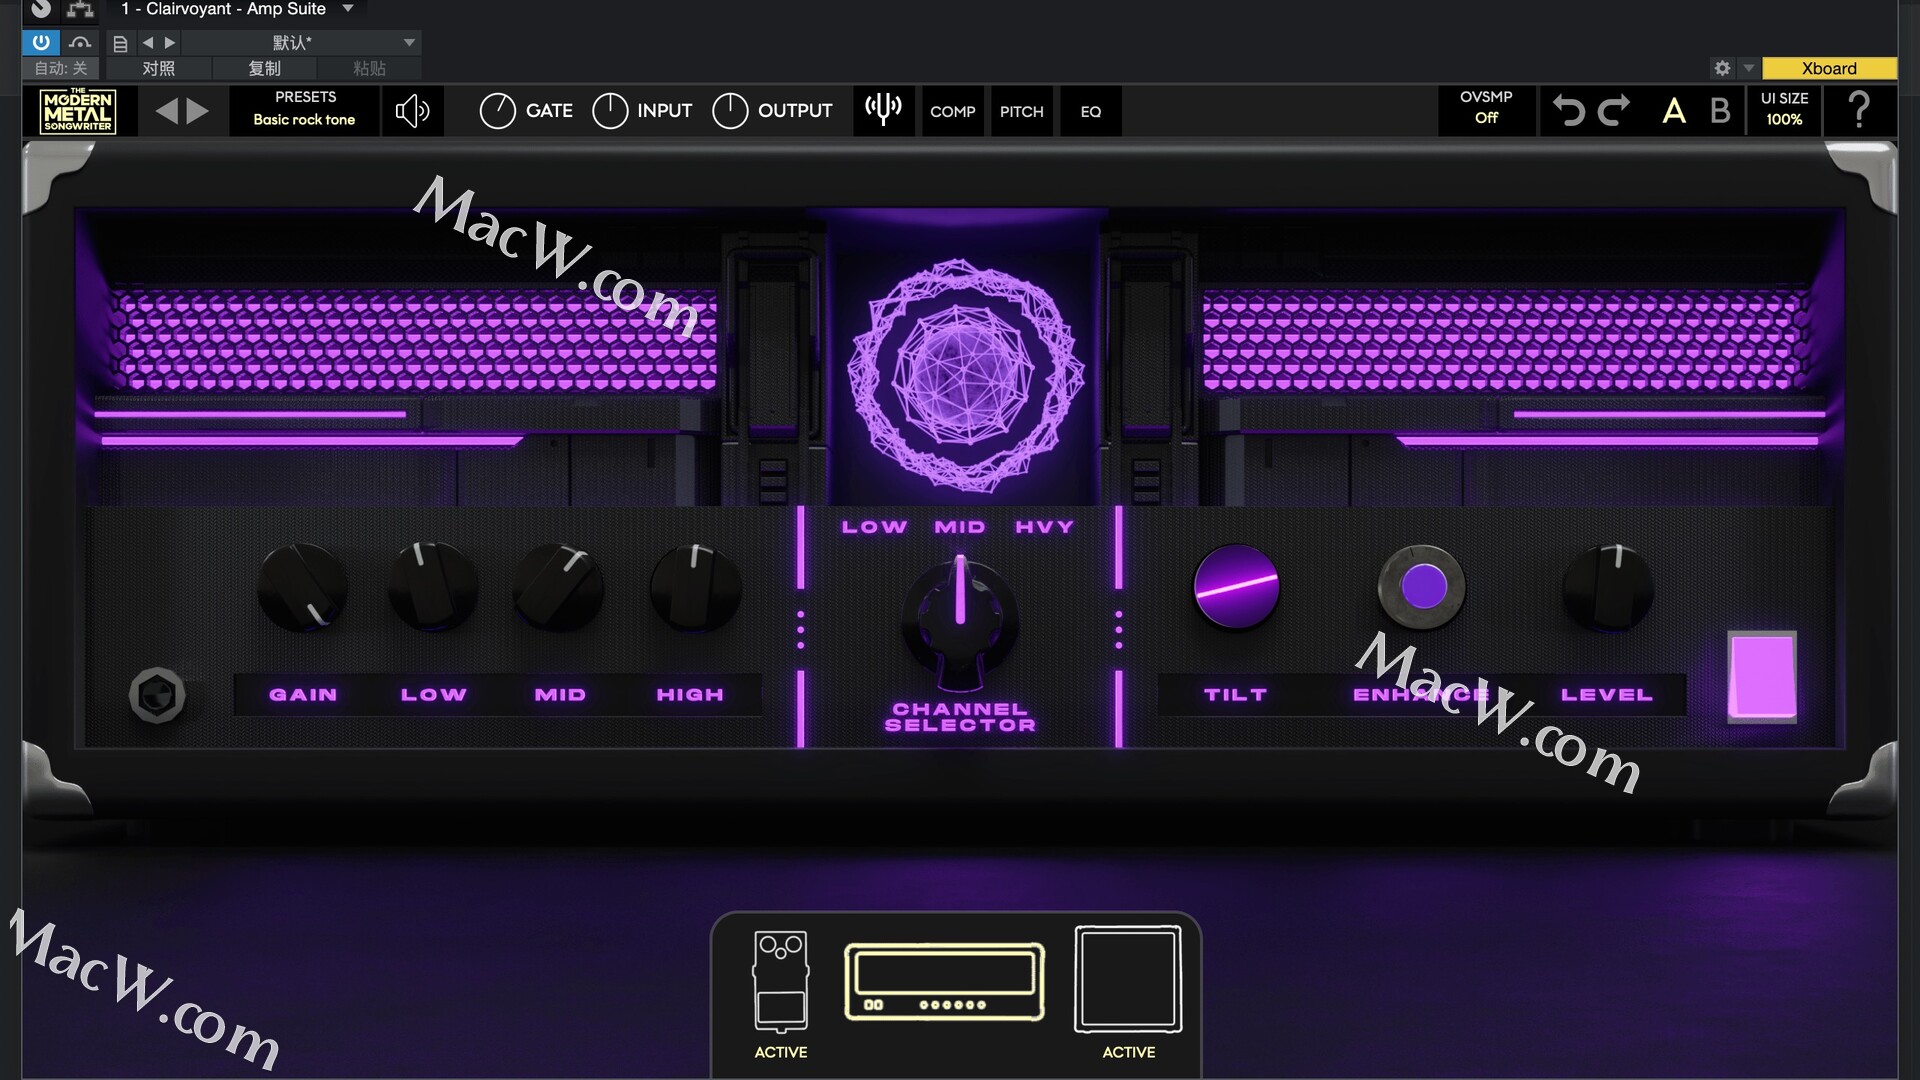This screenshot has width=1920, height=1080.
Task: Click the amp's MID EQ knob
Action: (x=558, y=587)
